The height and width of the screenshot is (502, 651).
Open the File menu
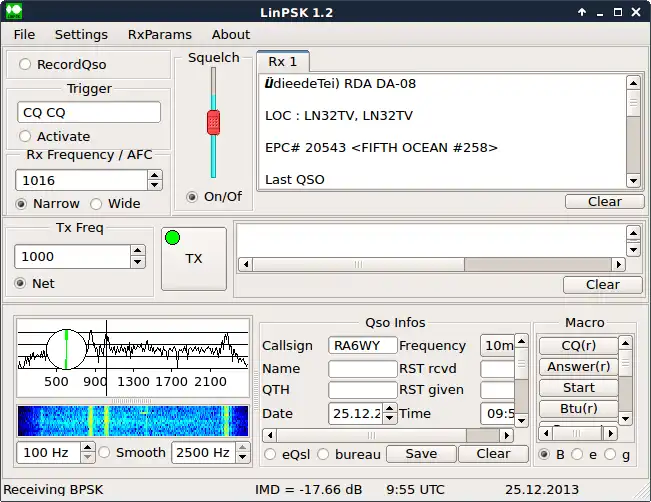pyautogui.click(x=24, y=34)
